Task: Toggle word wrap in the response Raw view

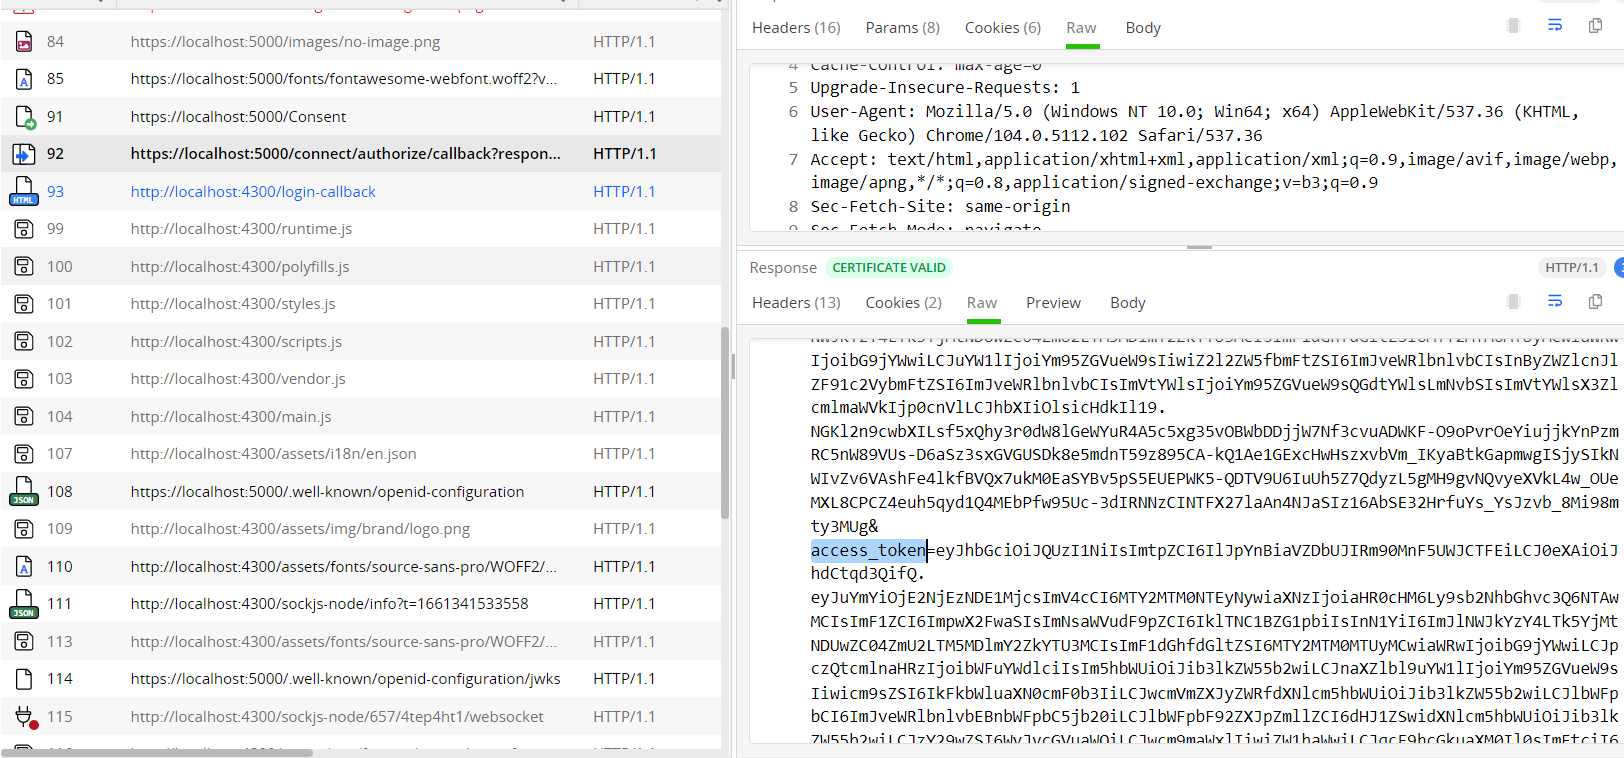Action: [x=1555, y=301]
